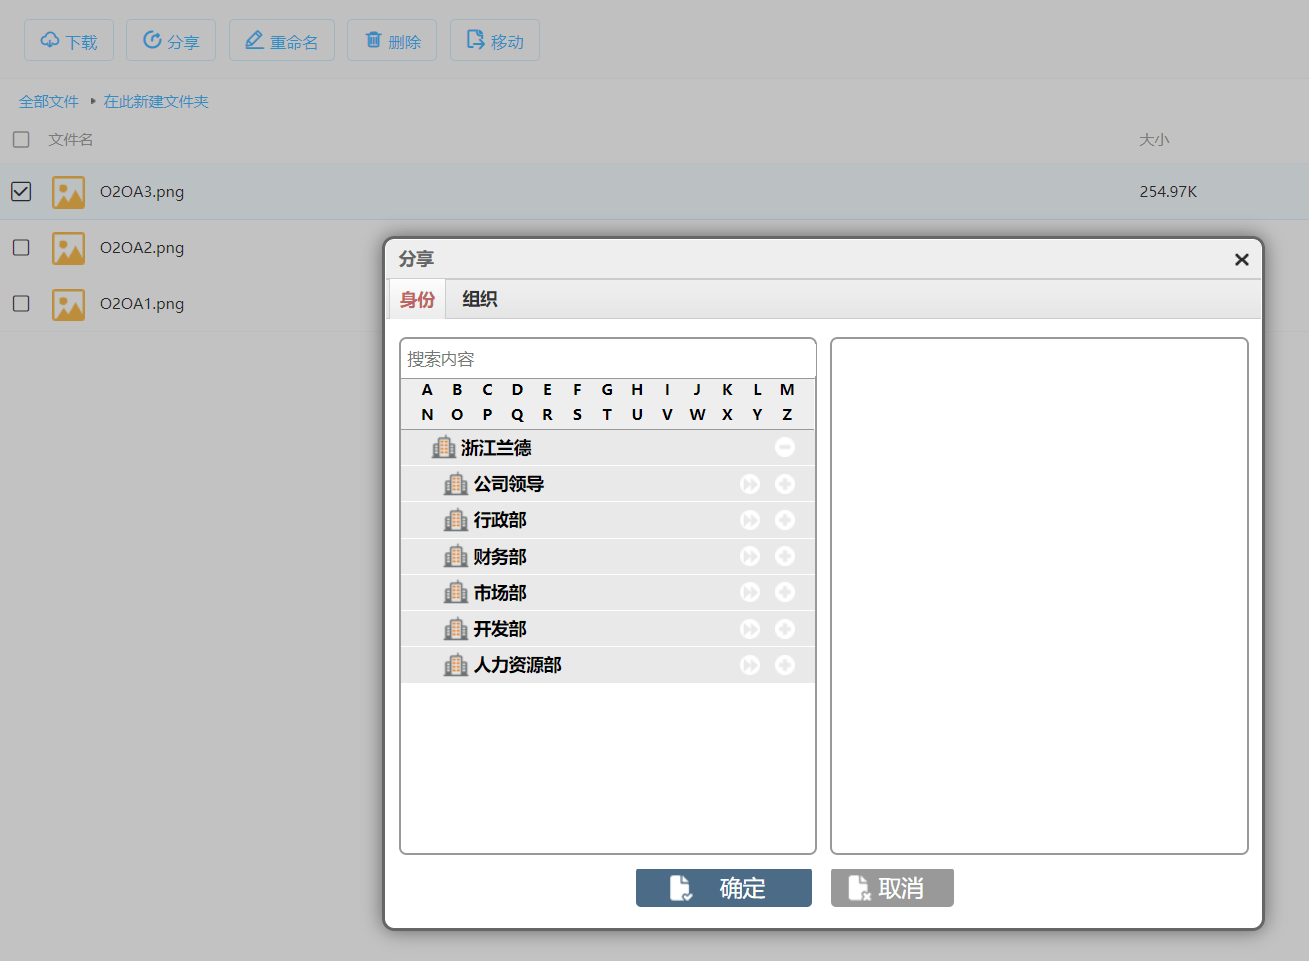This screenshot has width=1309, height=961.
Task: Confirm sharing with 确定 button
Action: tap(724, 888)
